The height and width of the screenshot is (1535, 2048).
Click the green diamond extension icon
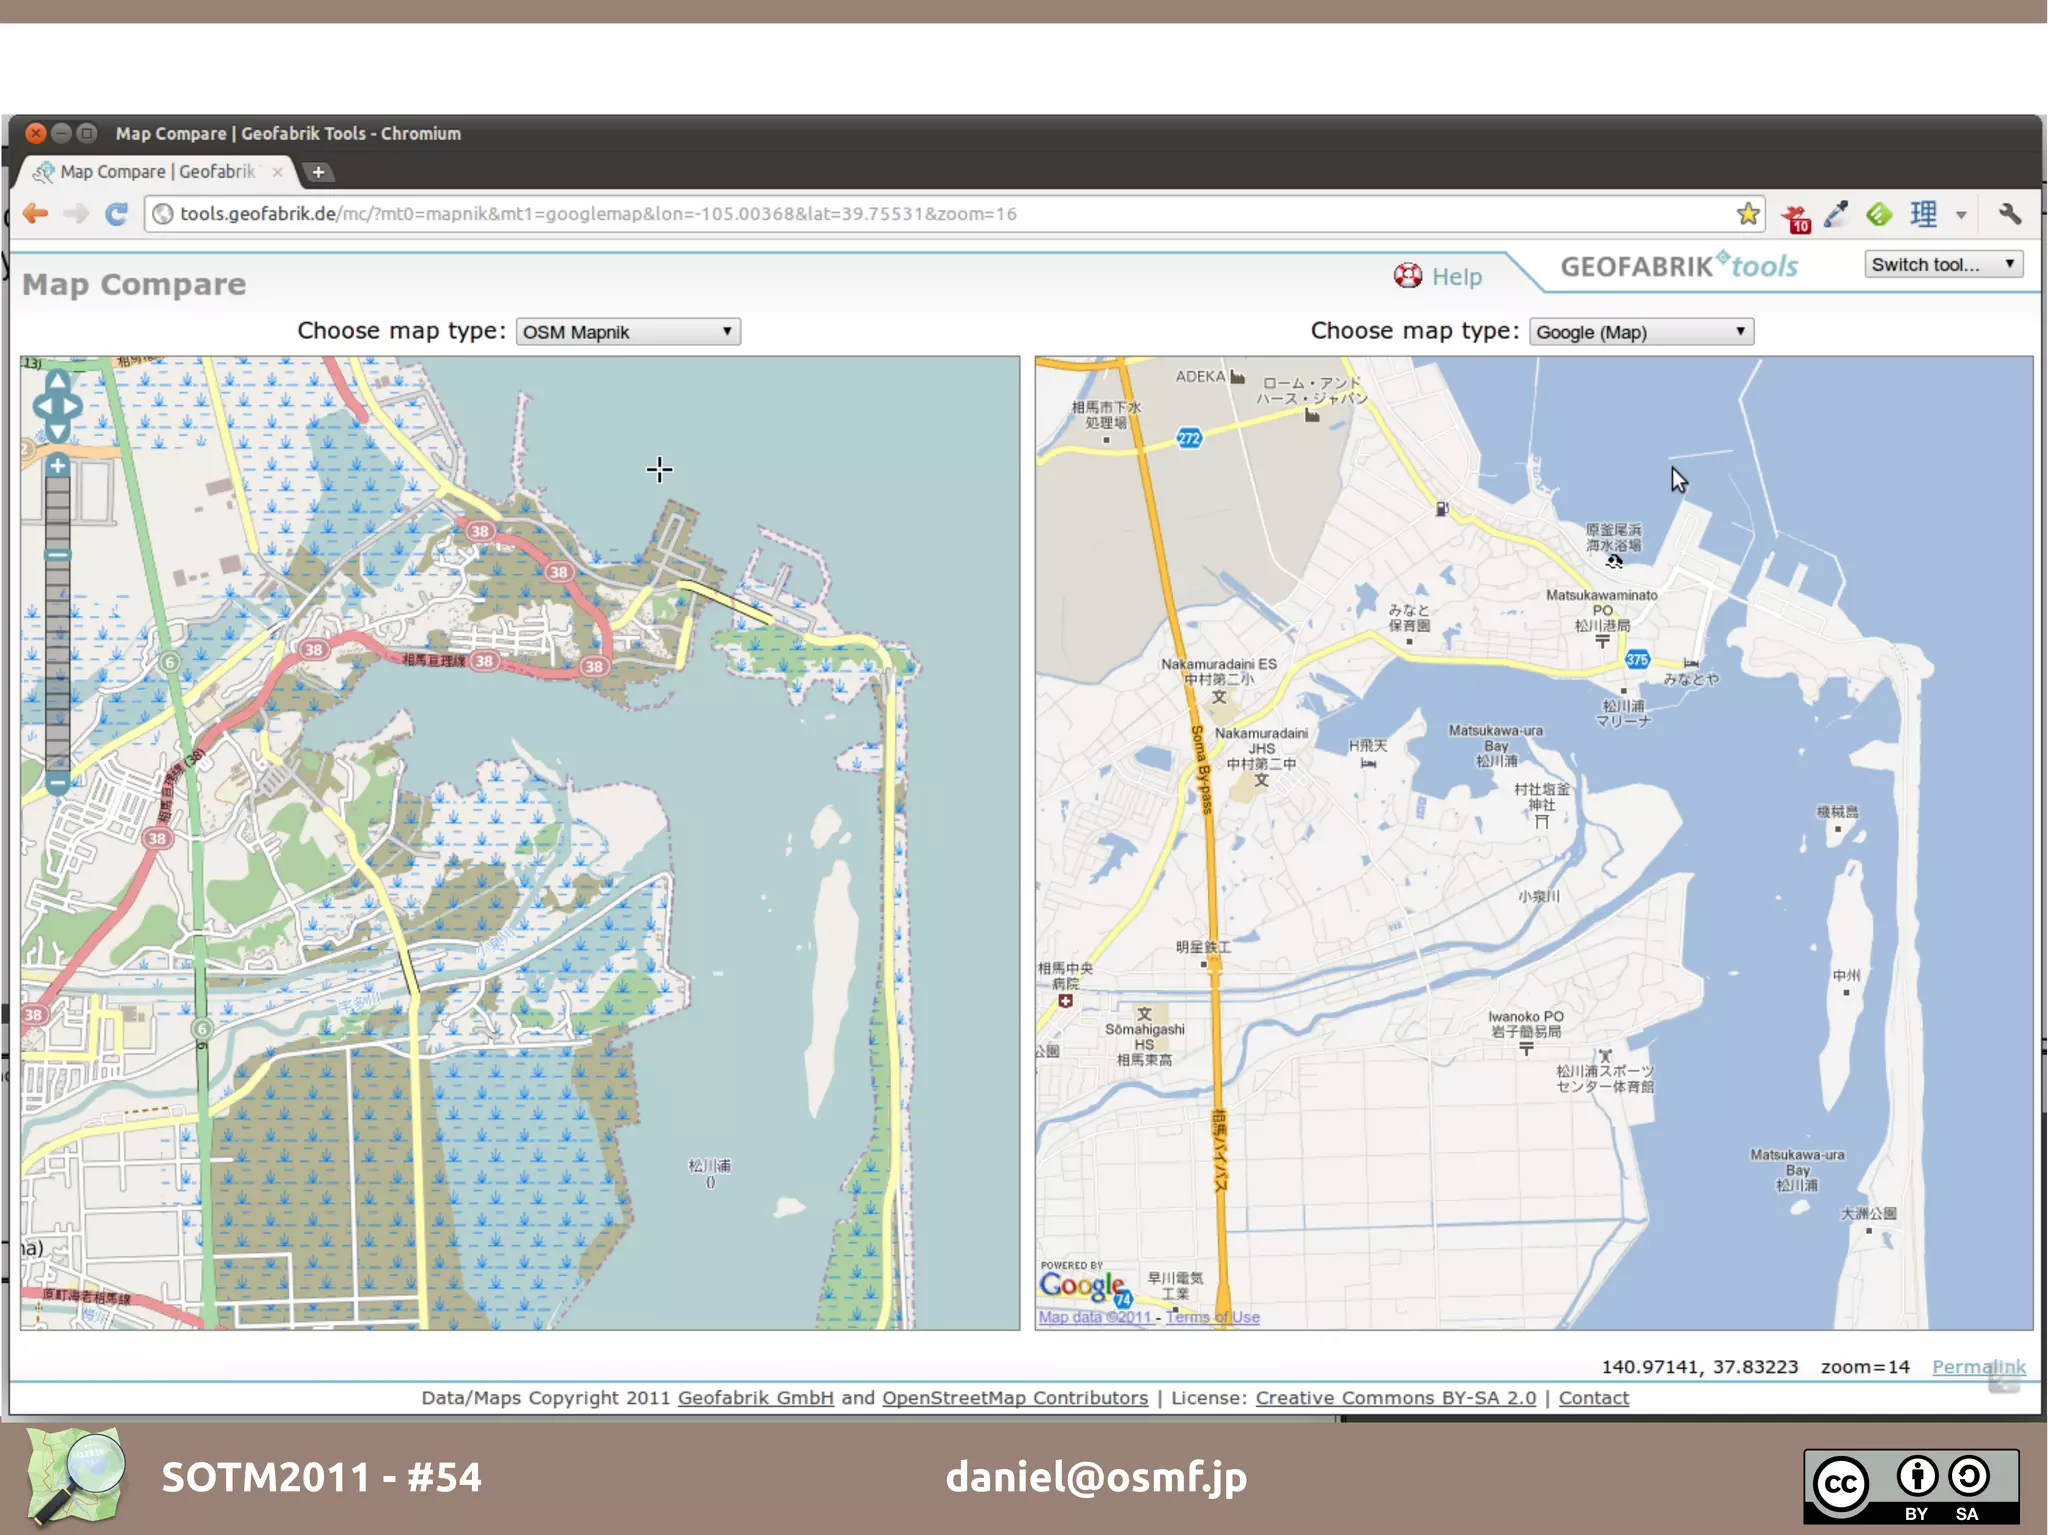1879,214
